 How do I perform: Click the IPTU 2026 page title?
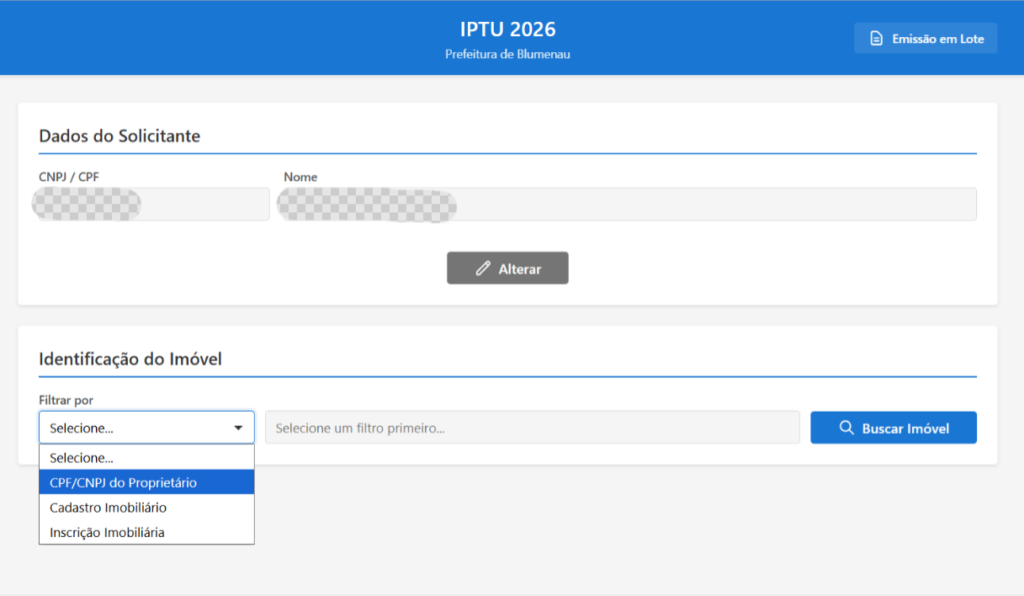pyautogui.click(x=507, y=29)
